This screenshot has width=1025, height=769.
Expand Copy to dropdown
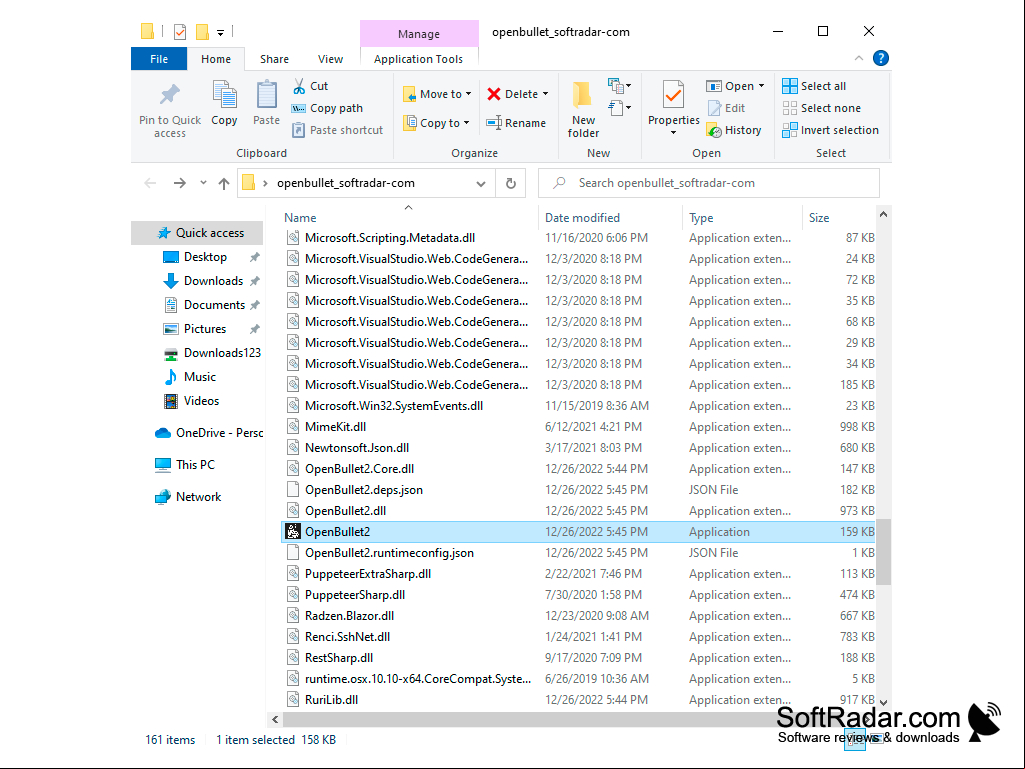(467, 123)
